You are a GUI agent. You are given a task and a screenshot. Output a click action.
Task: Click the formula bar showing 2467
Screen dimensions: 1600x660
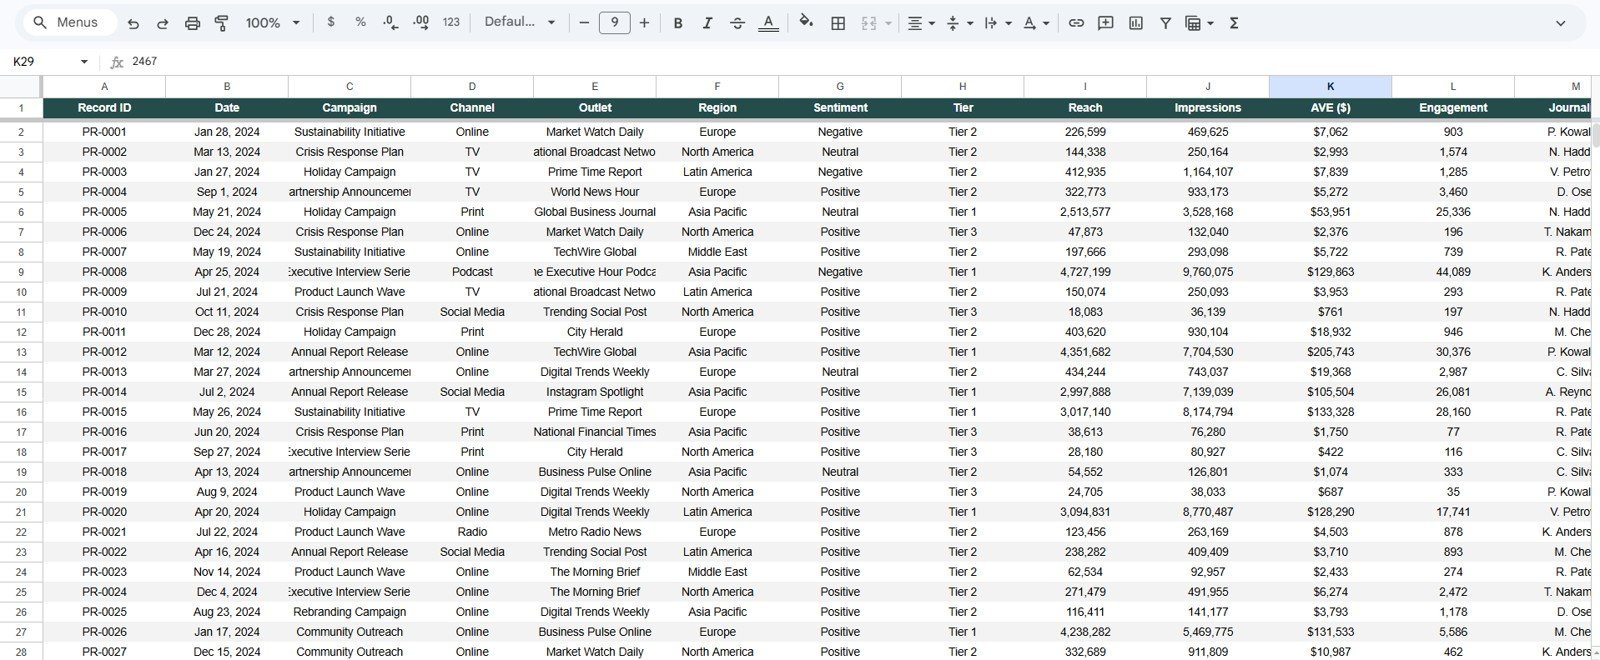(860, 62)
